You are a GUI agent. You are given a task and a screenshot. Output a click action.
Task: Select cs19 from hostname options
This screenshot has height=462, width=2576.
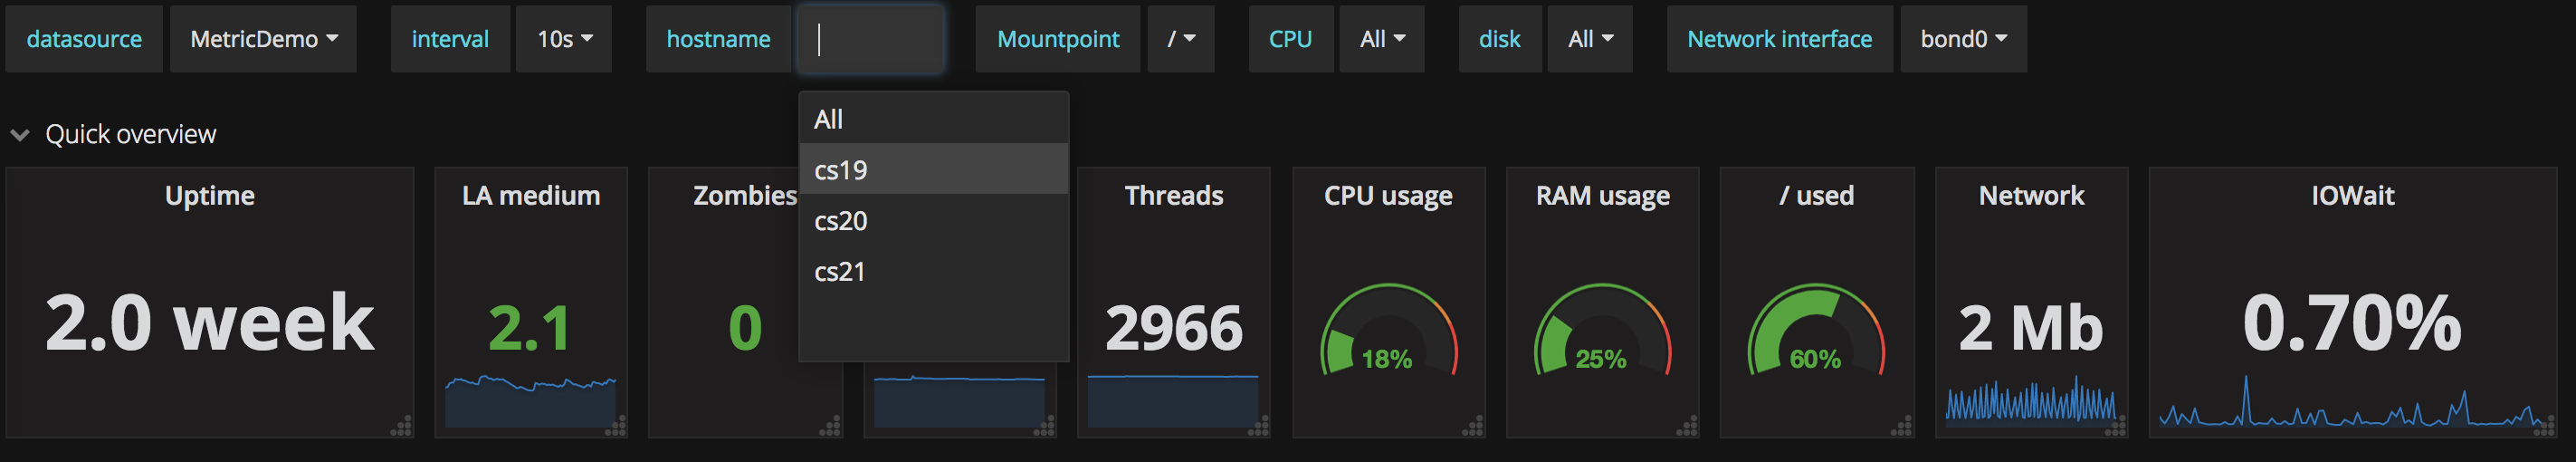[841, 170]
